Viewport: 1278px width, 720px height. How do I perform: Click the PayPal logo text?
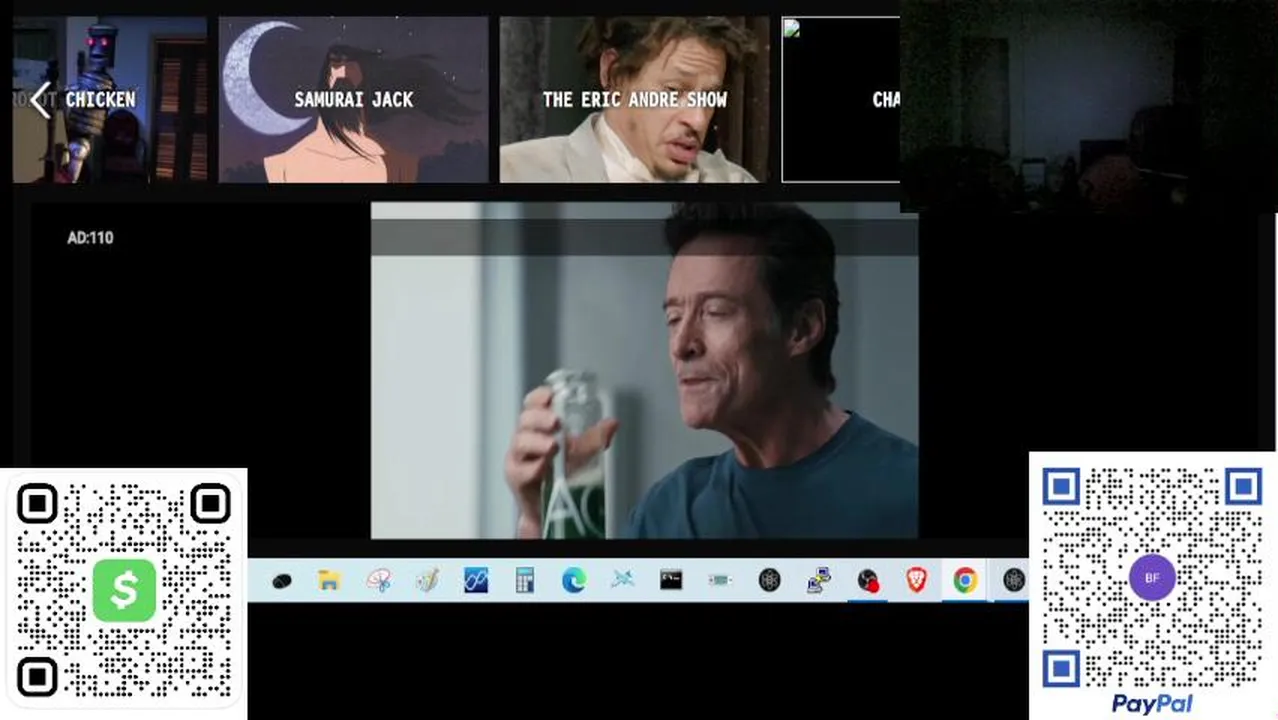(1152, 704)
